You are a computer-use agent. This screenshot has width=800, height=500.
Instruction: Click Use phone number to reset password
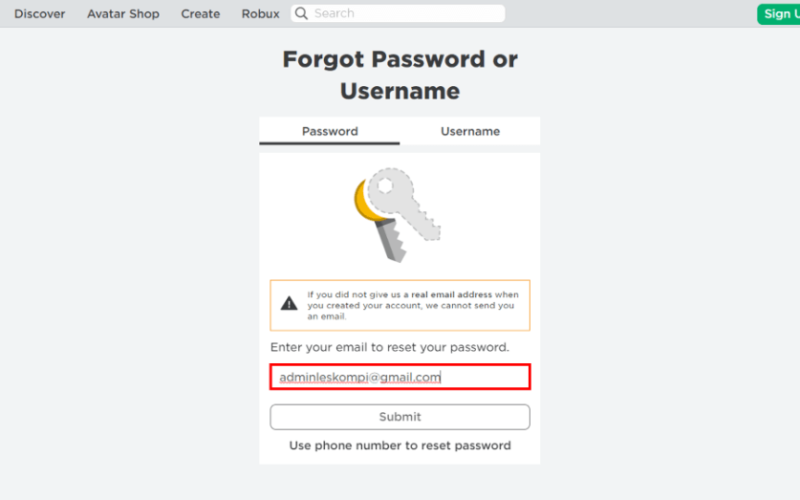point(400,445)
